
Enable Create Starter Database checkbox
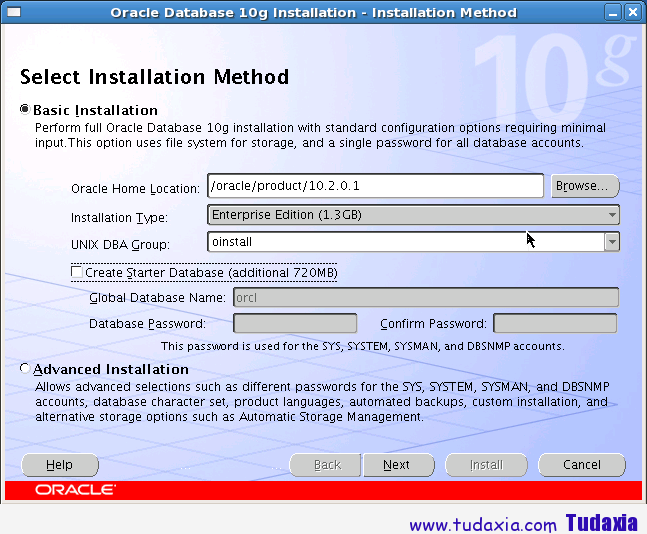tap(76, 272)
